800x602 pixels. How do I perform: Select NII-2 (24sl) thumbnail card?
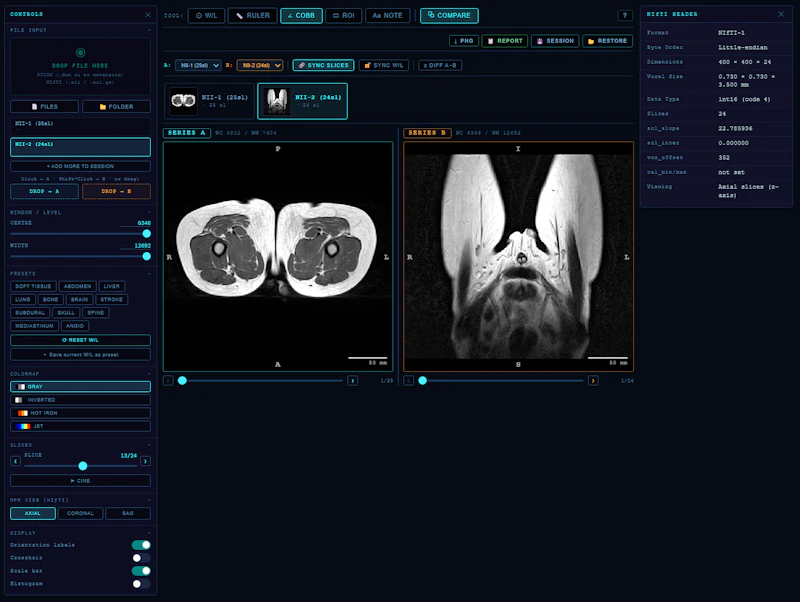coord(303,101)
